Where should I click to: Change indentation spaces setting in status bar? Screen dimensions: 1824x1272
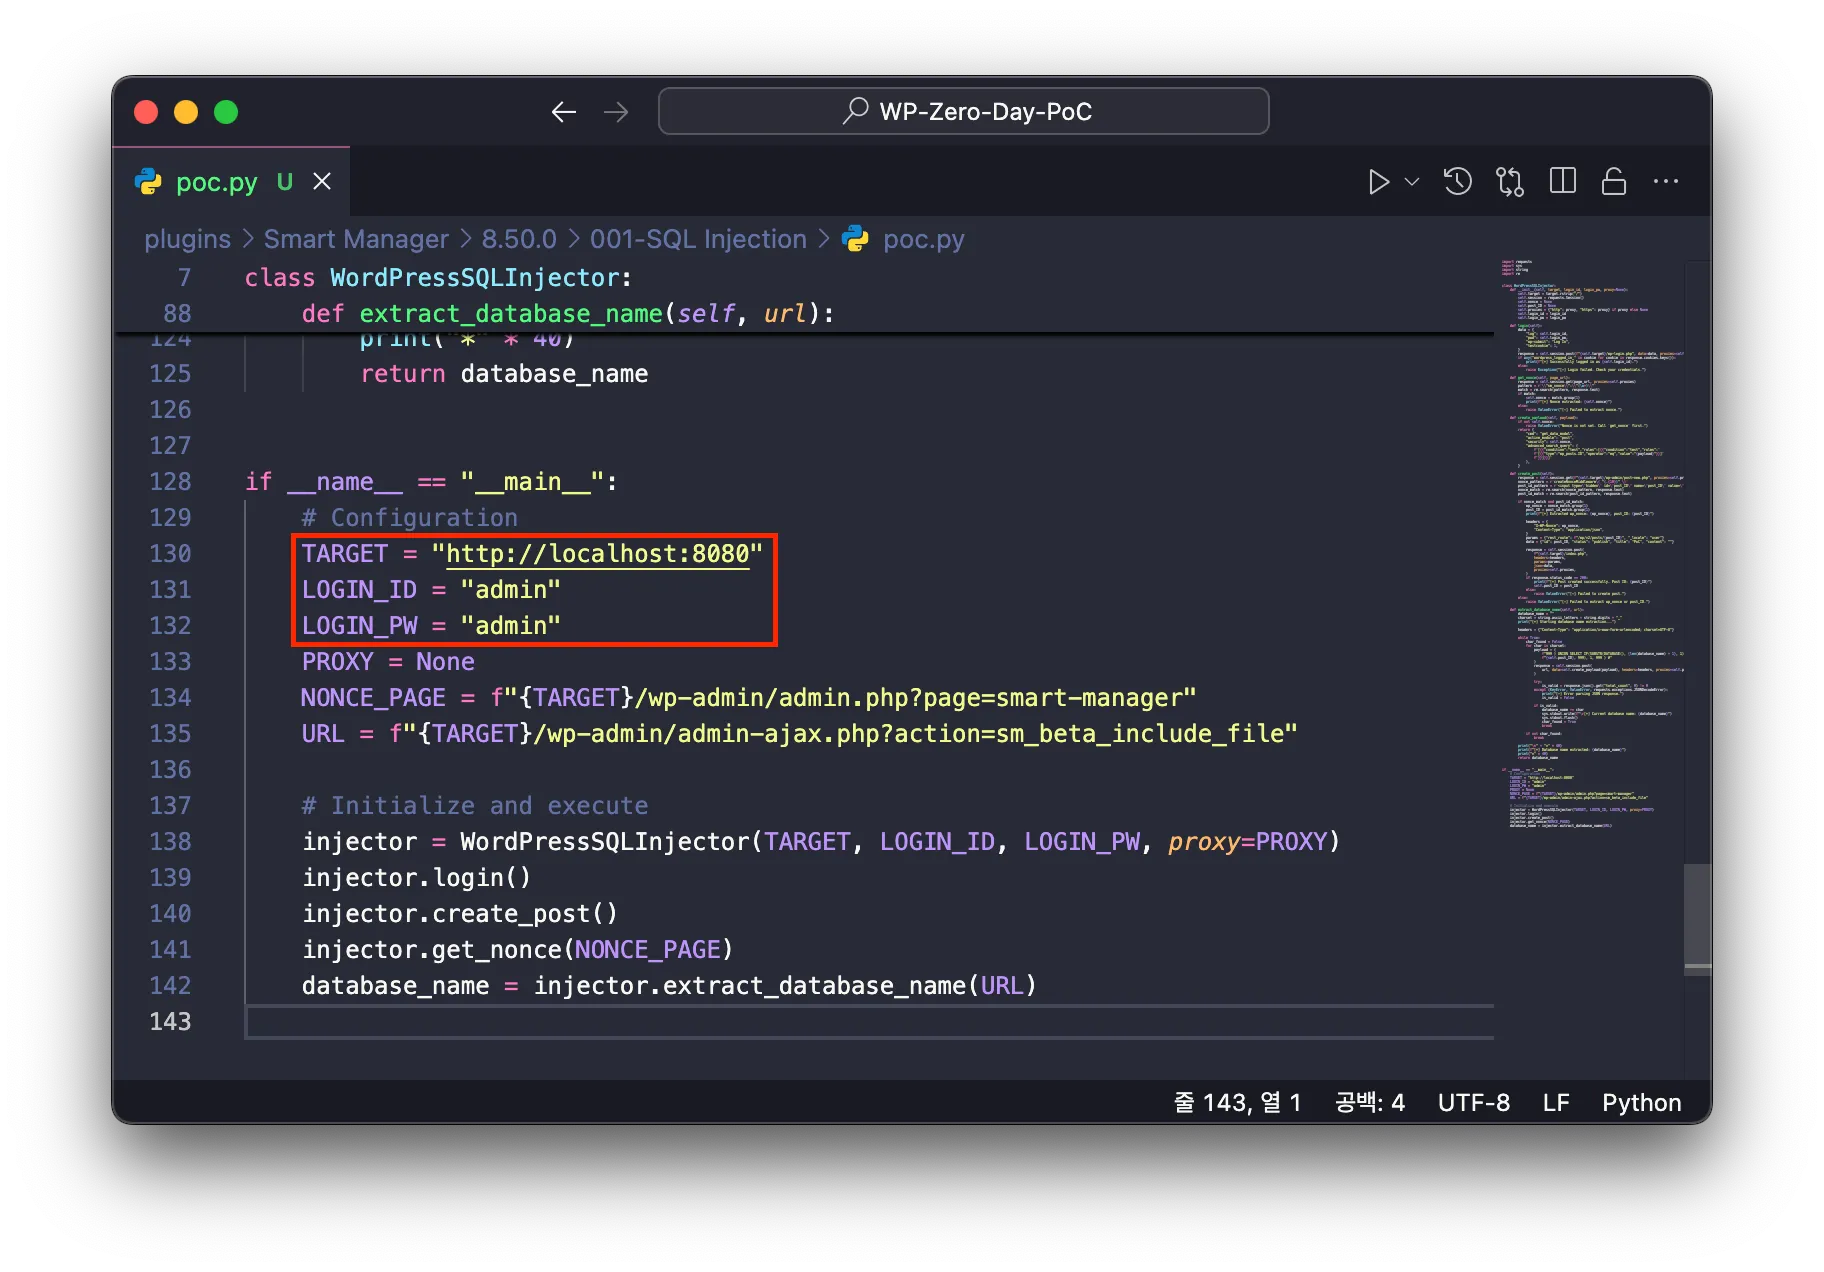[1369, 1102]
